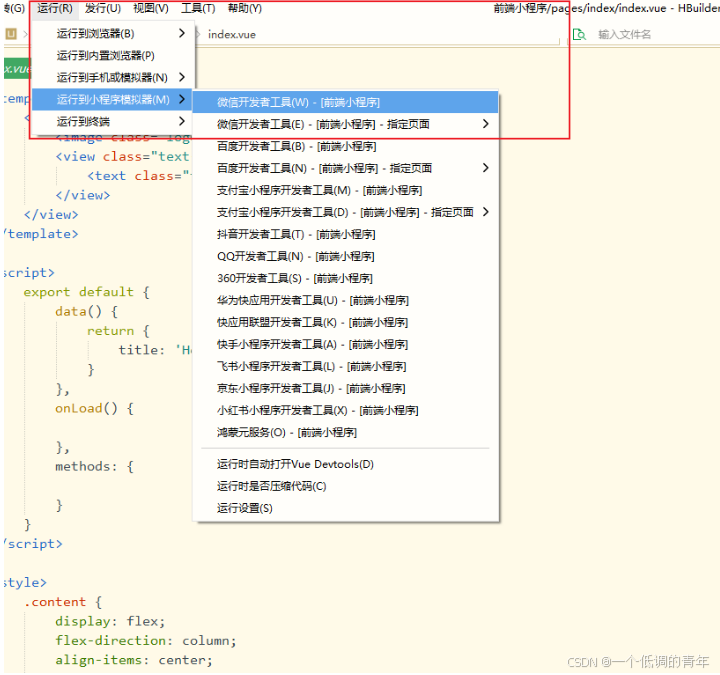Click 'onLoad() {' code line
The width and height of the screenshot is (720, 675).
95,408
